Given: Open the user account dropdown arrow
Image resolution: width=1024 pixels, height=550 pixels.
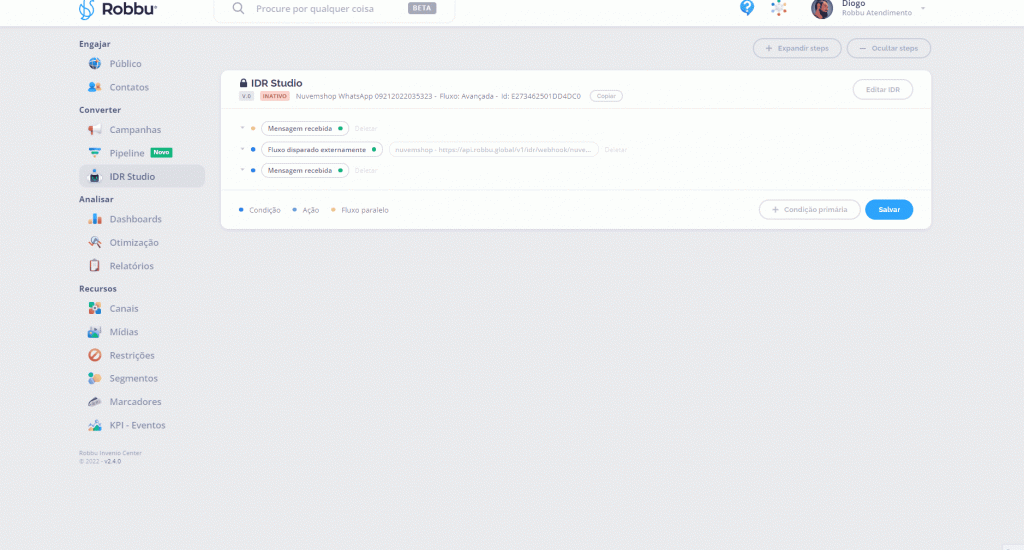Looking at the screenshot, I should tap(922, 9).
